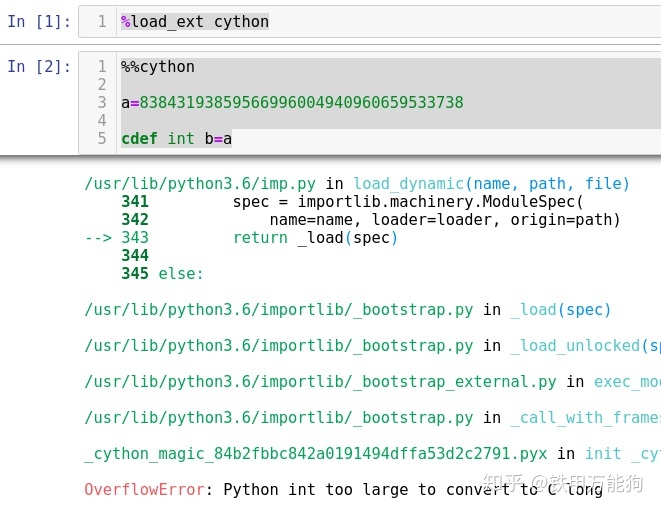This screenshot has width=661, height=512.
Task: Click the In [2] cell prompt
Action: click(x=39, y=67)
